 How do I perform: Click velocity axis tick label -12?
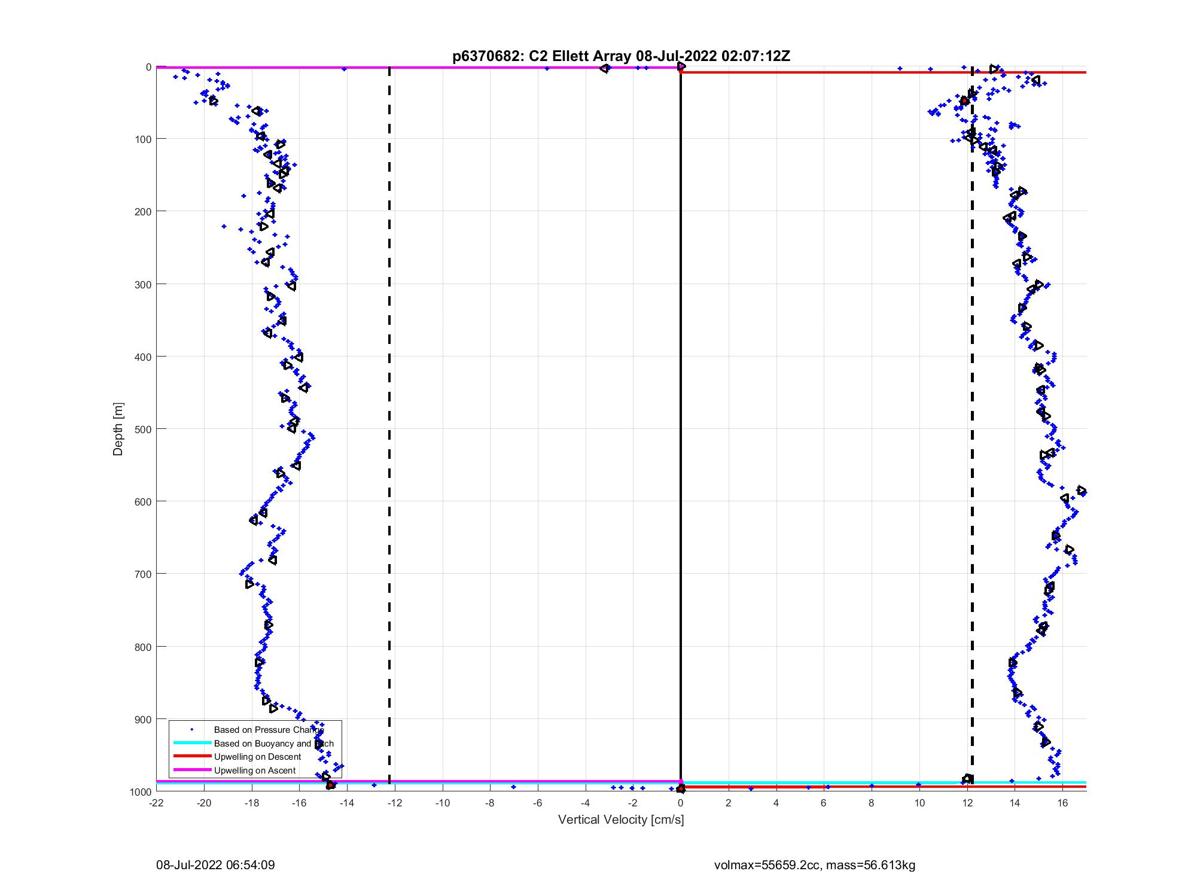[394, 802]
